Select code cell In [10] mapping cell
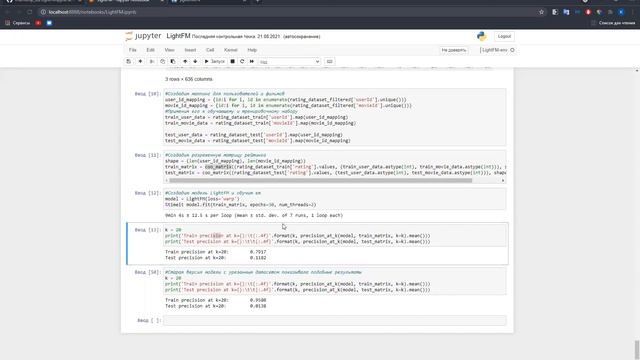 tap(335, 117)
